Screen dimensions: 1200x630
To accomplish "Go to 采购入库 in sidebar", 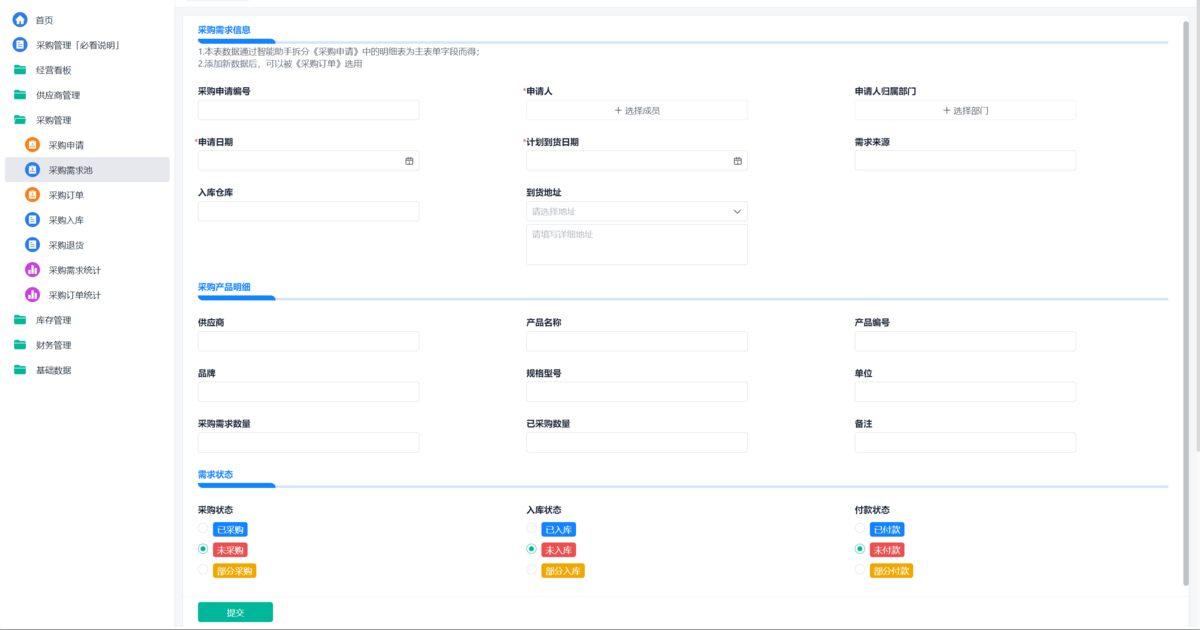I will tap(66, 220).
